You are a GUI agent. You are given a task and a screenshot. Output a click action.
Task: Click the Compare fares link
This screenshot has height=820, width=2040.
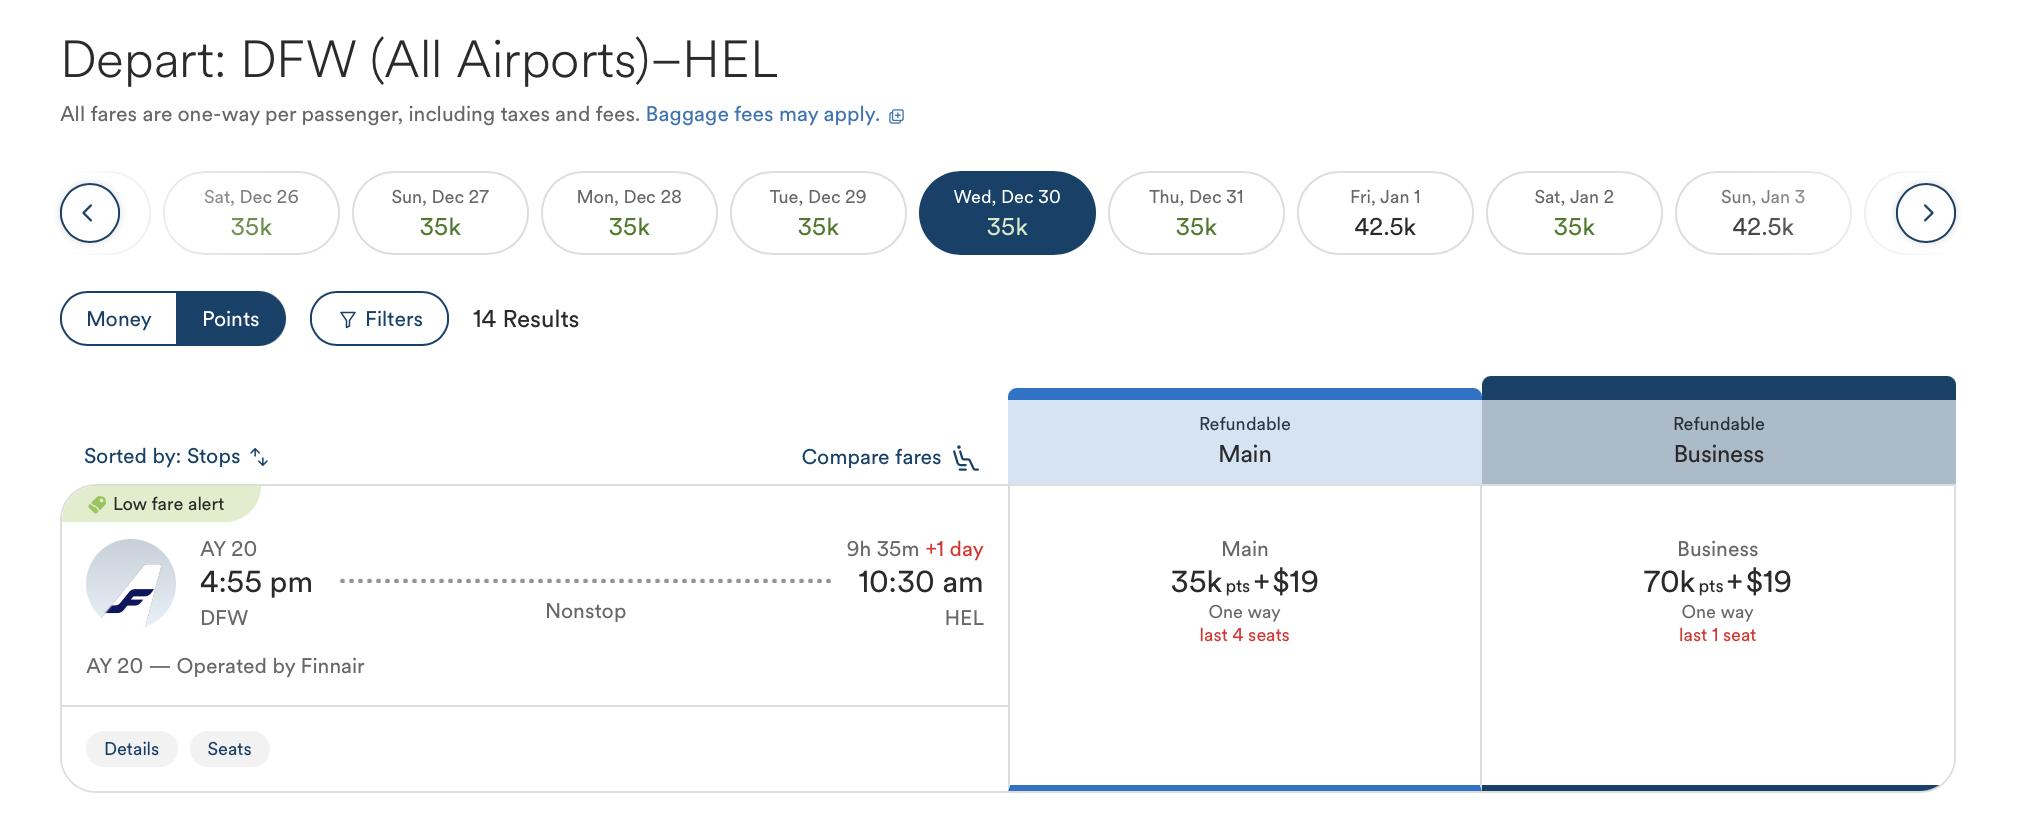coord(871,457)
